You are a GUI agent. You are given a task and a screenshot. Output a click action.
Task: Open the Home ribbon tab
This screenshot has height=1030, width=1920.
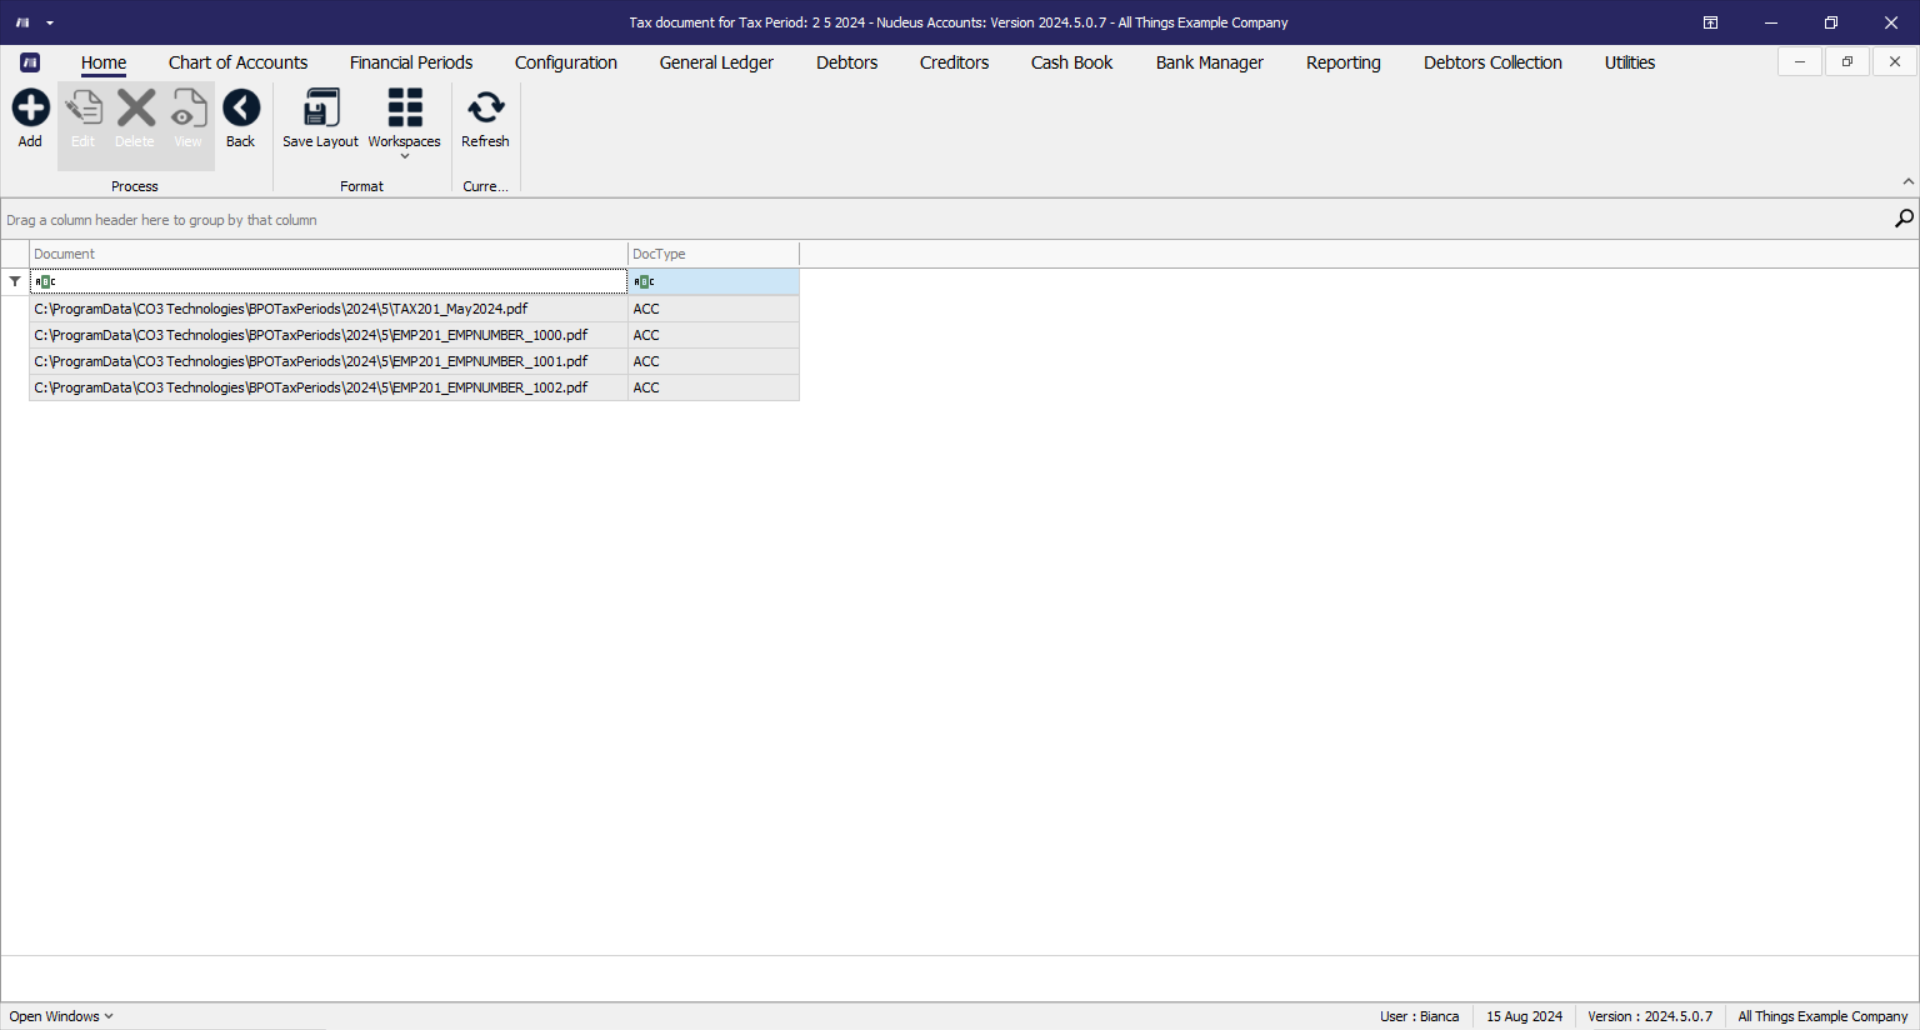pos(104,62)
